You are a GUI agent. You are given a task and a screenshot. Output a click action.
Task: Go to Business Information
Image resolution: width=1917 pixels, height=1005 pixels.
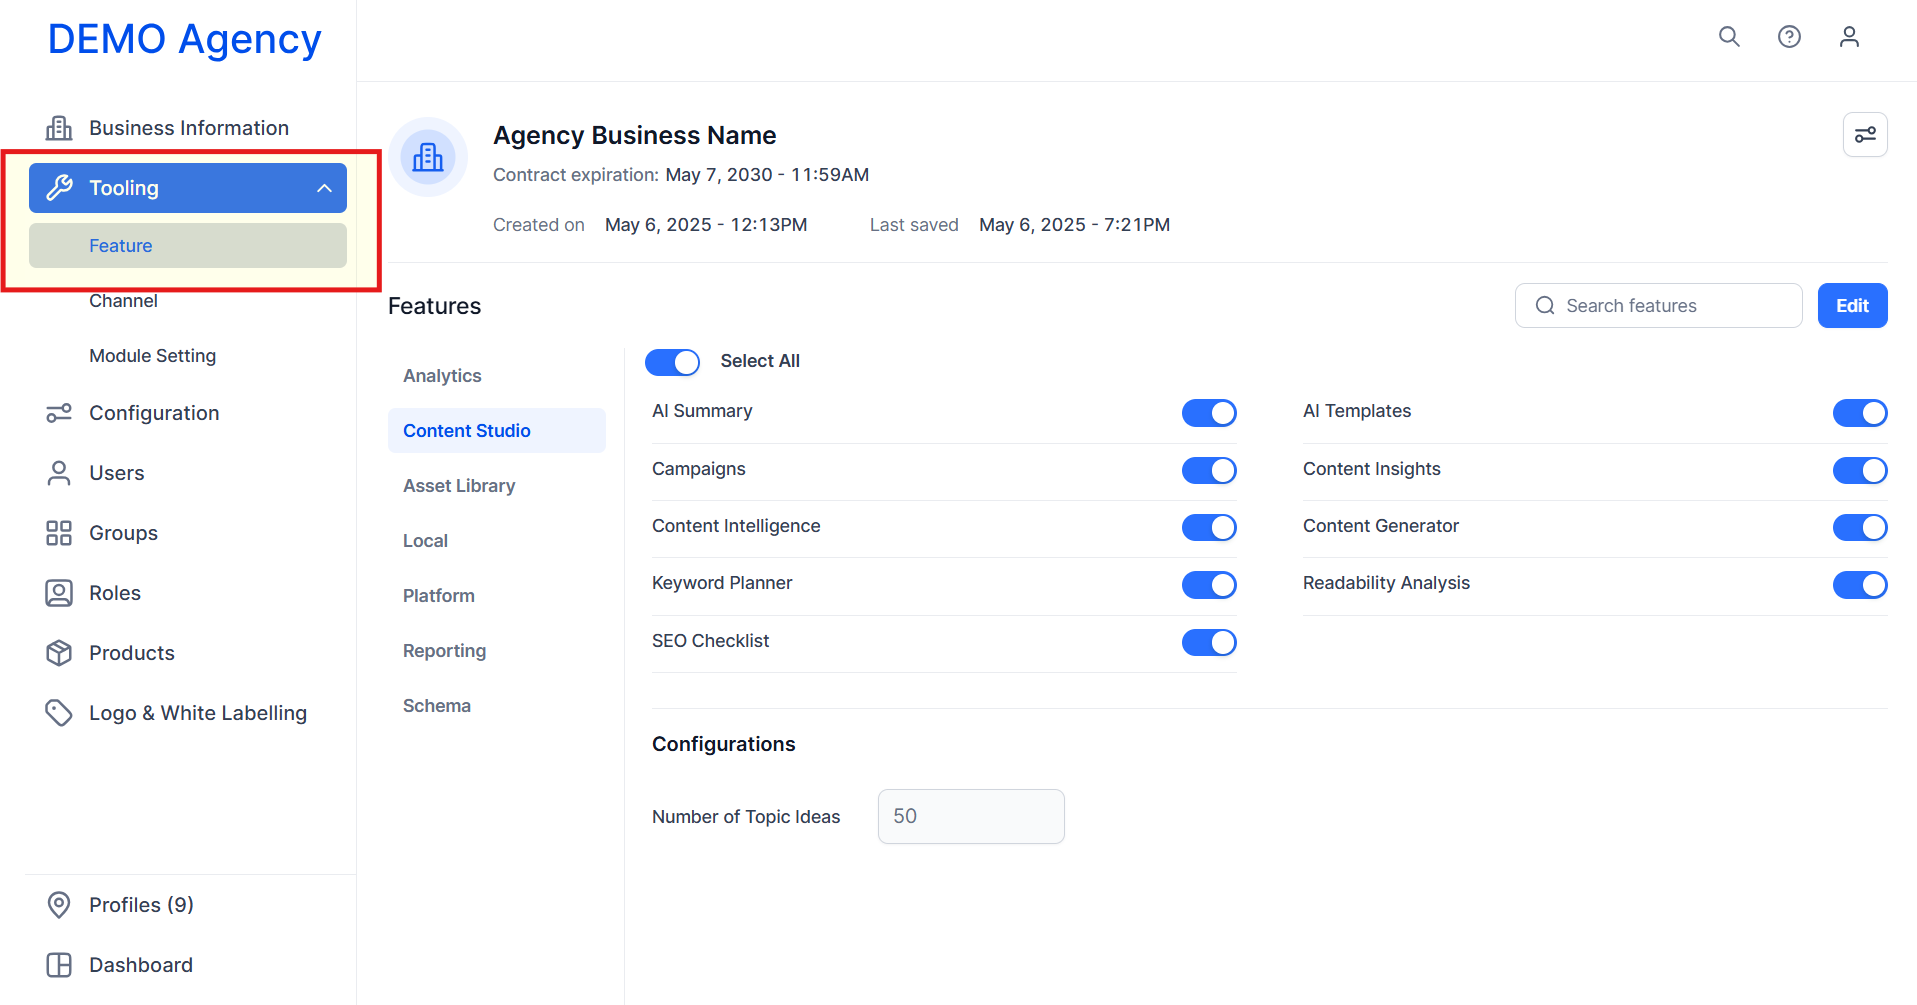coord(188,128)
